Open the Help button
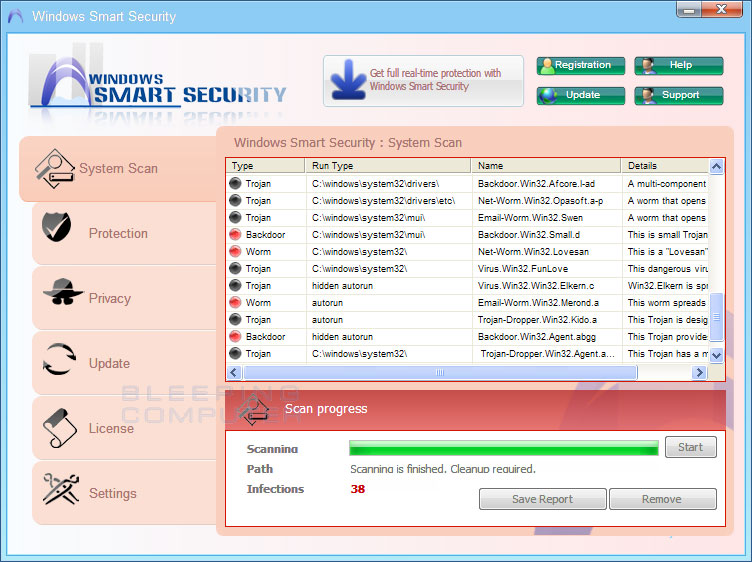This screenshot has height=562, width=752. (679, 66)
